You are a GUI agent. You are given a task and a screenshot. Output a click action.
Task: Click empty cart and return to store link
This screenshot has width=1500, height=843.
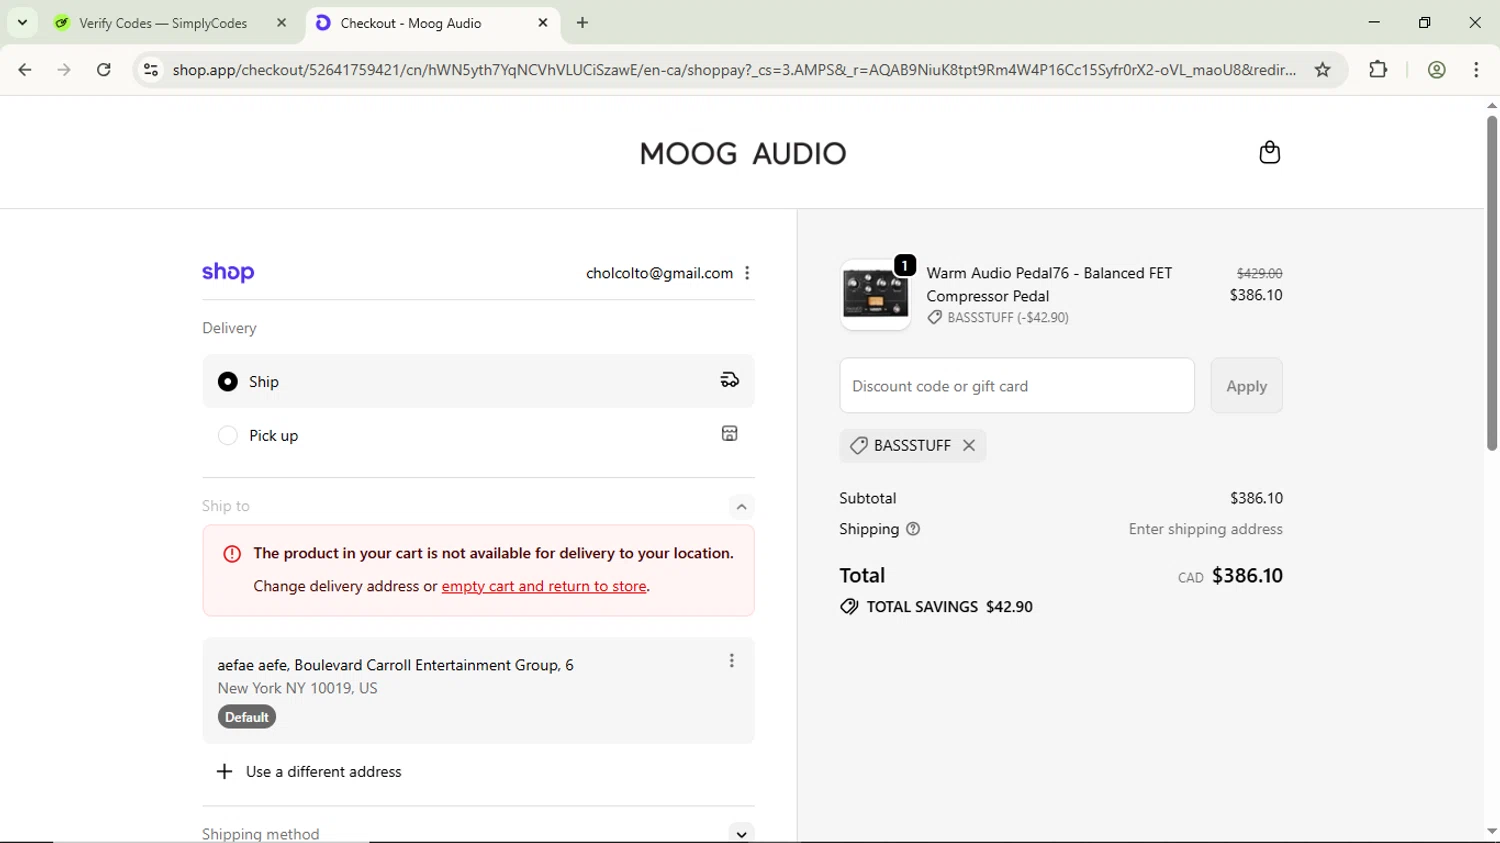tap(544, 586)
